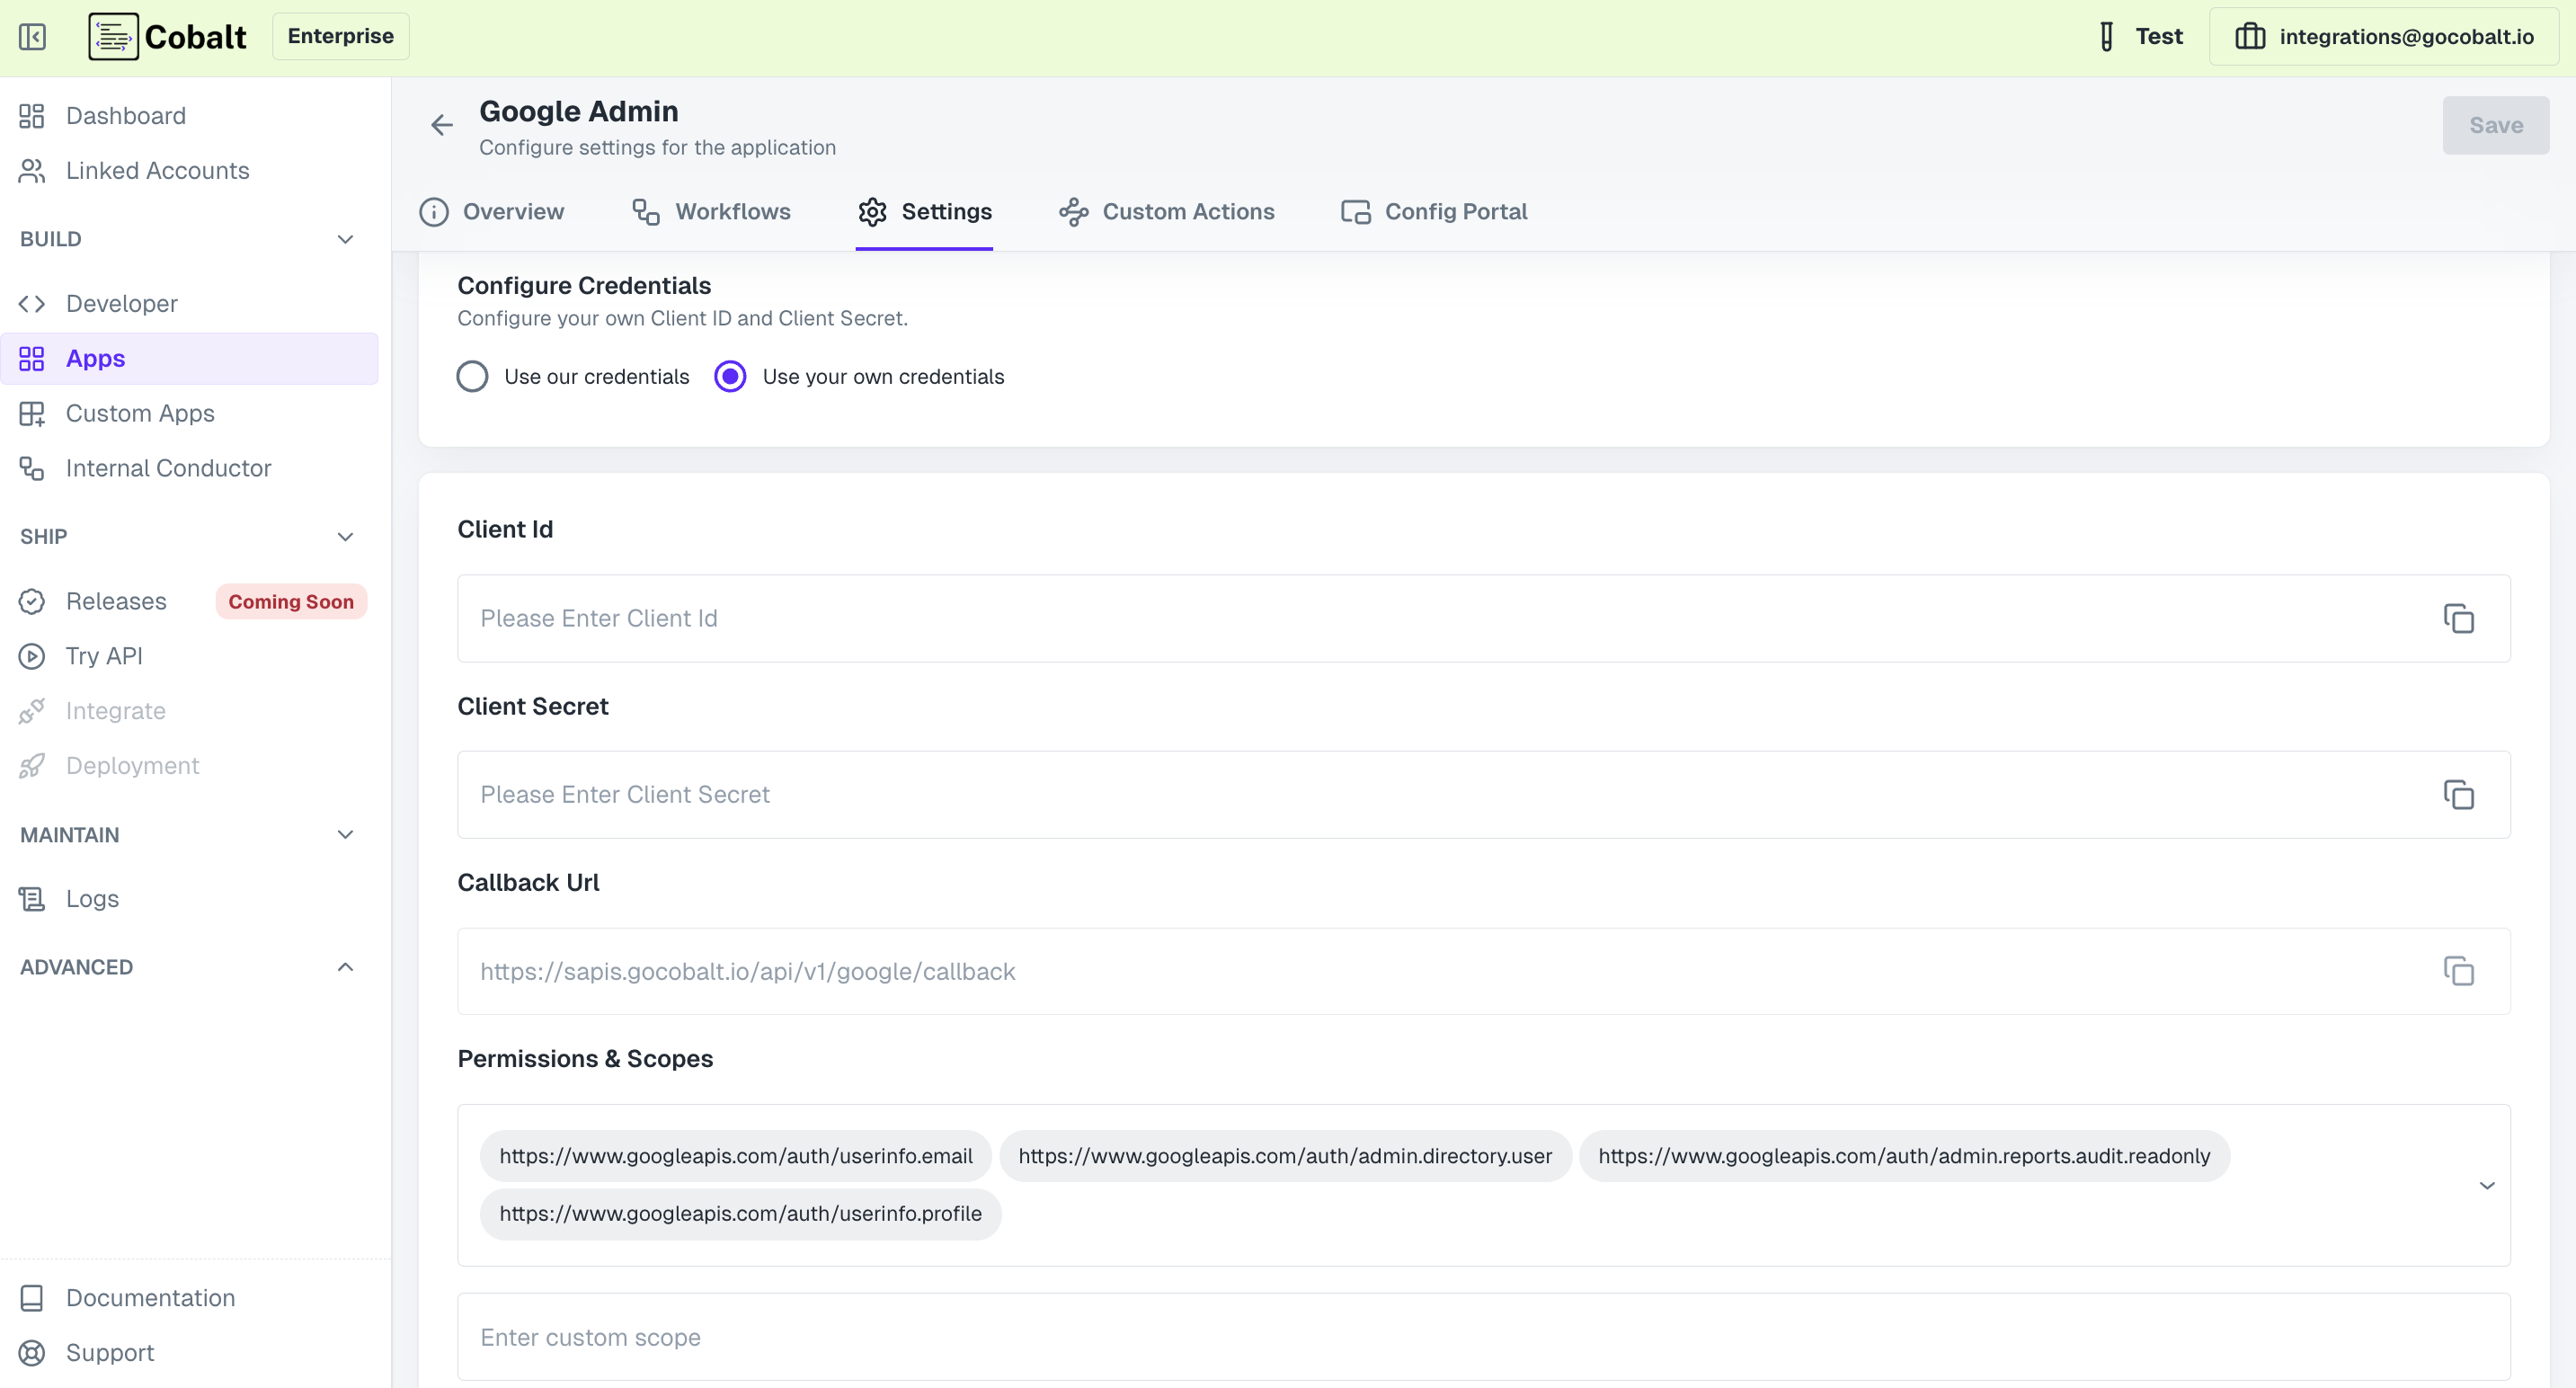The width and height of the screenshot is (2576, 1388).
Task: Collapse the MAINTAIN section chevron
Action: click(345, 834)
